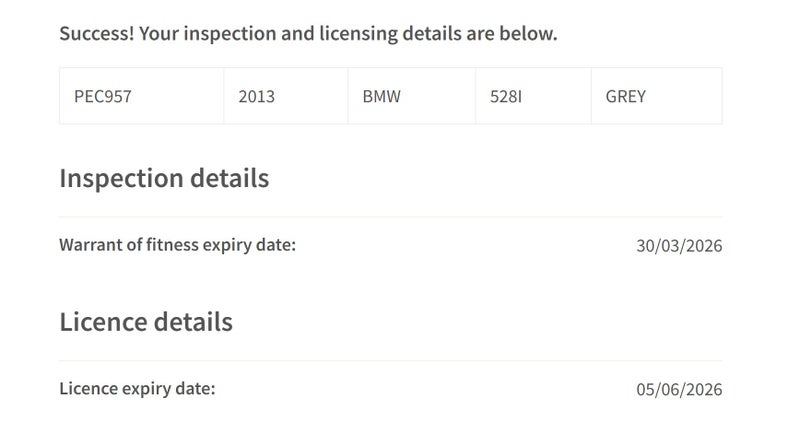This screenshot has width=800, height=434.
Task: Select the 528I model cell
Action: click(506, 97)
